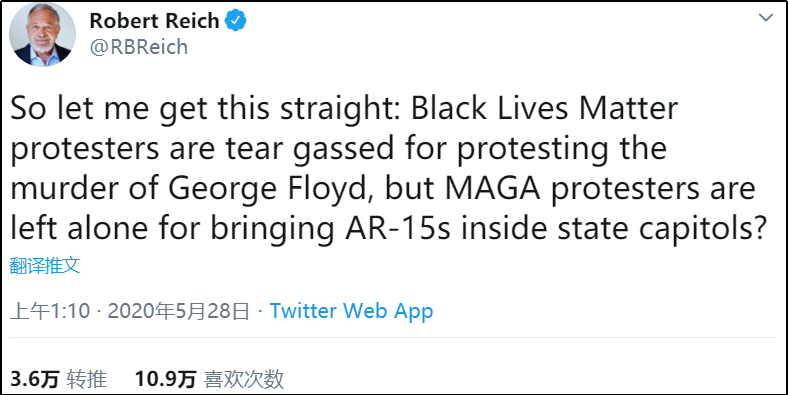This screenshot has width=788, height=395.
Task: Open the tweet options chevron menu
Action: (x=766, y=18)
